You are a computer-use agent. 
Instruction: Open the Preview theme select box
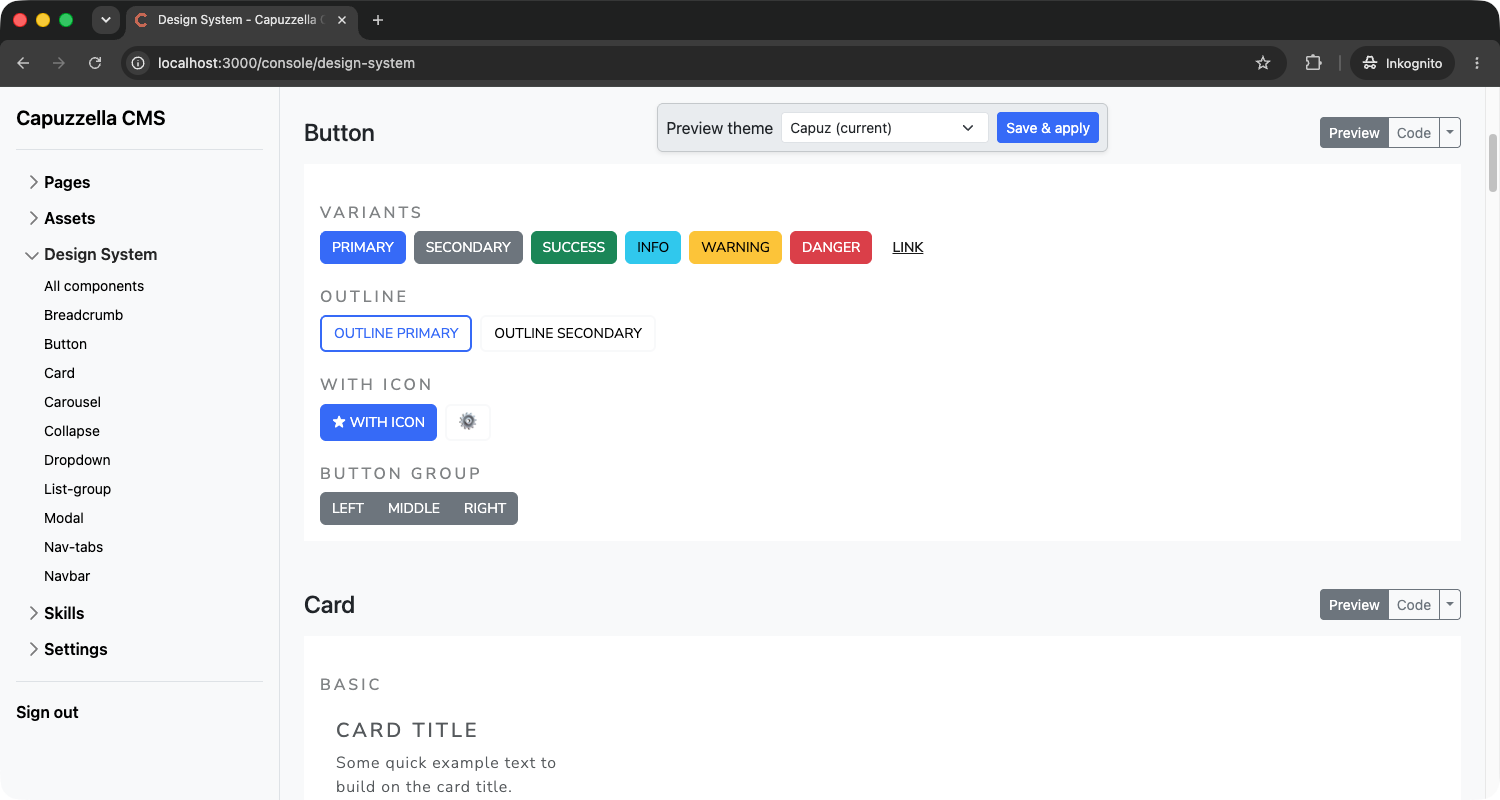click(x=884, y=128)
